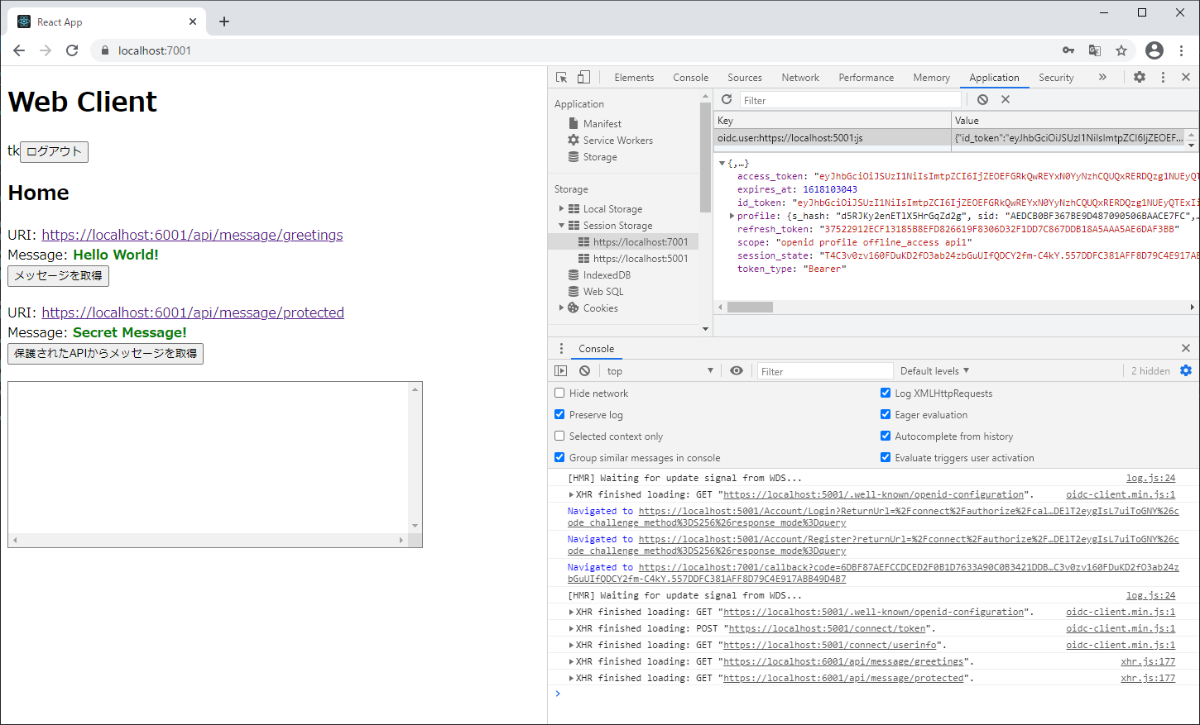This screenshot has width=1200, height=725.
Task: Show the console sidebar icon
Action: click(561, 371)
